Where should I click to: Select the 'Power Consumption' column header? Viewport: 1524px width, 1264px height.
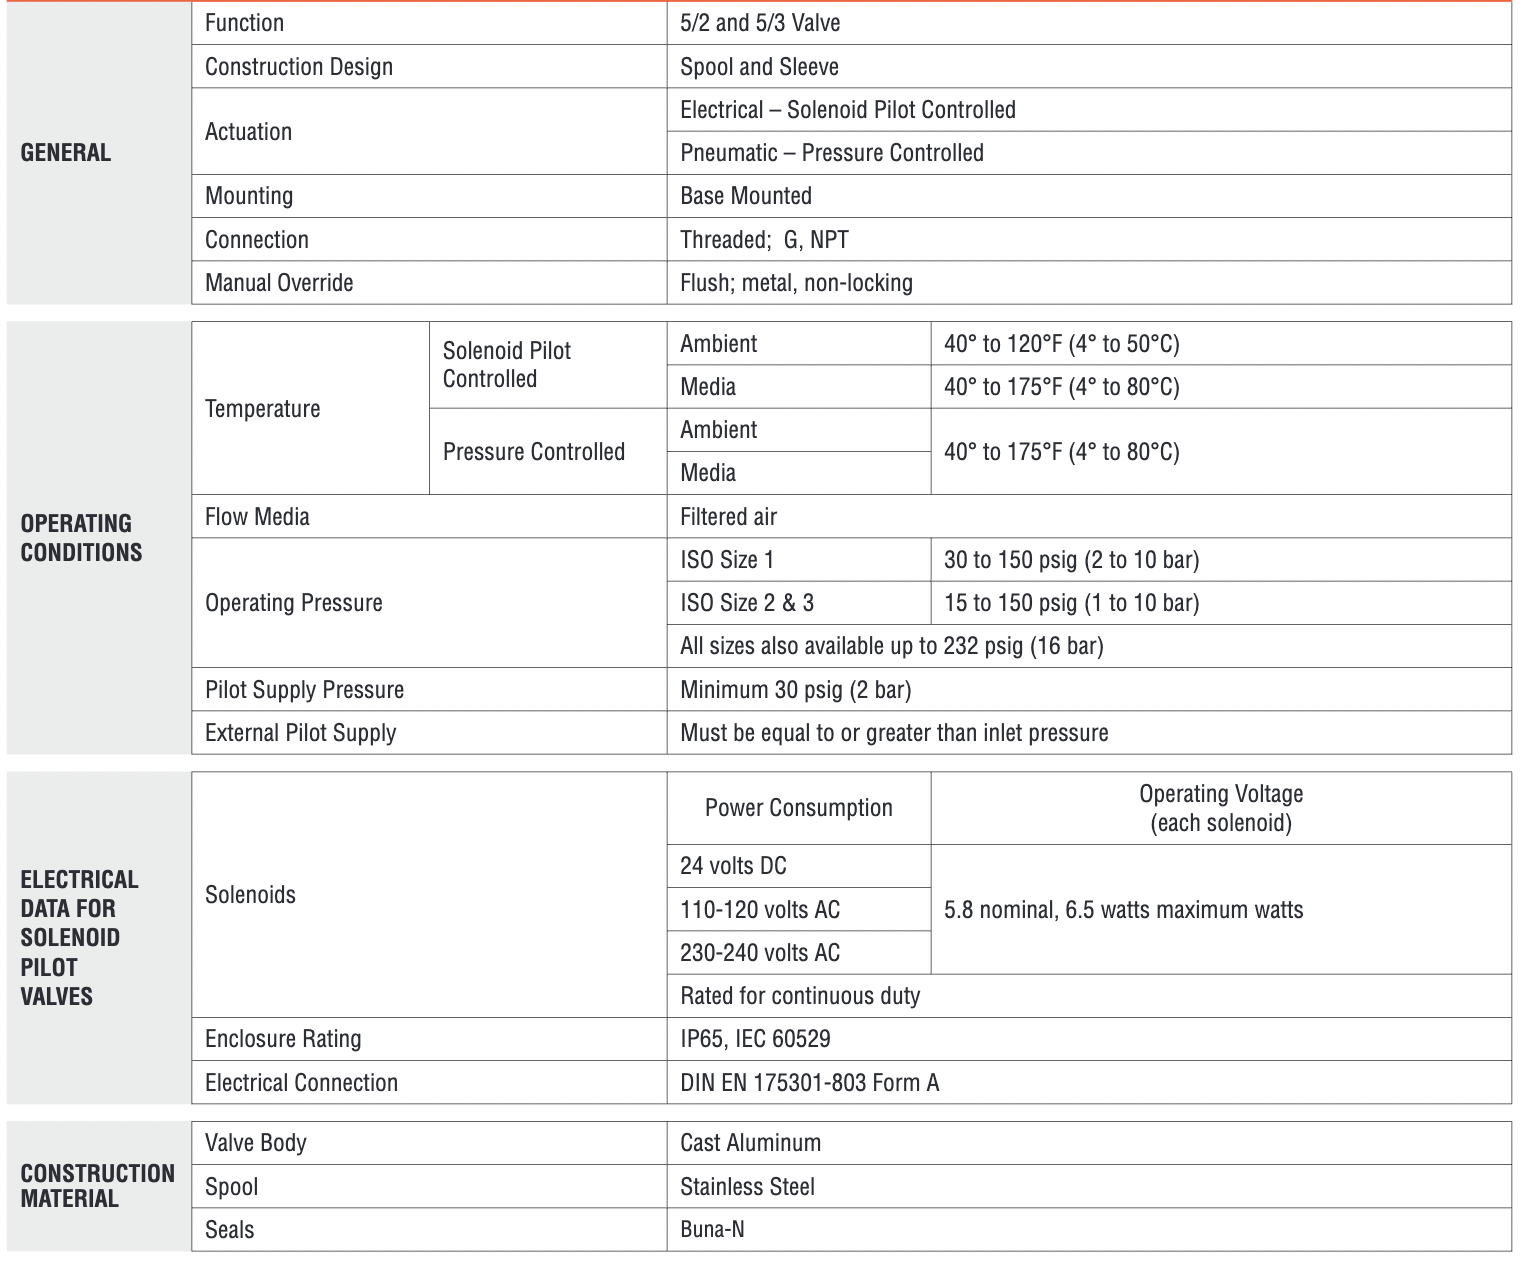tap(799, 808)
